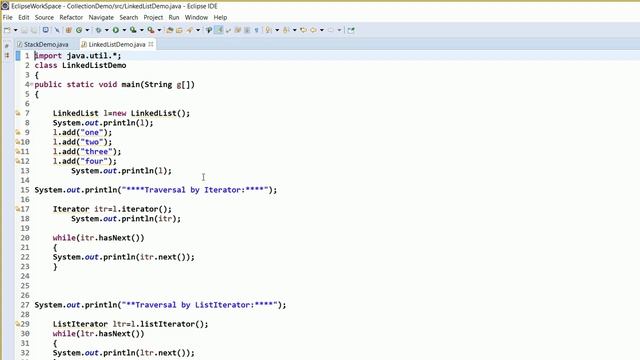Open the Search menu
The image size is (640, 360).
[x=129, y=18]
